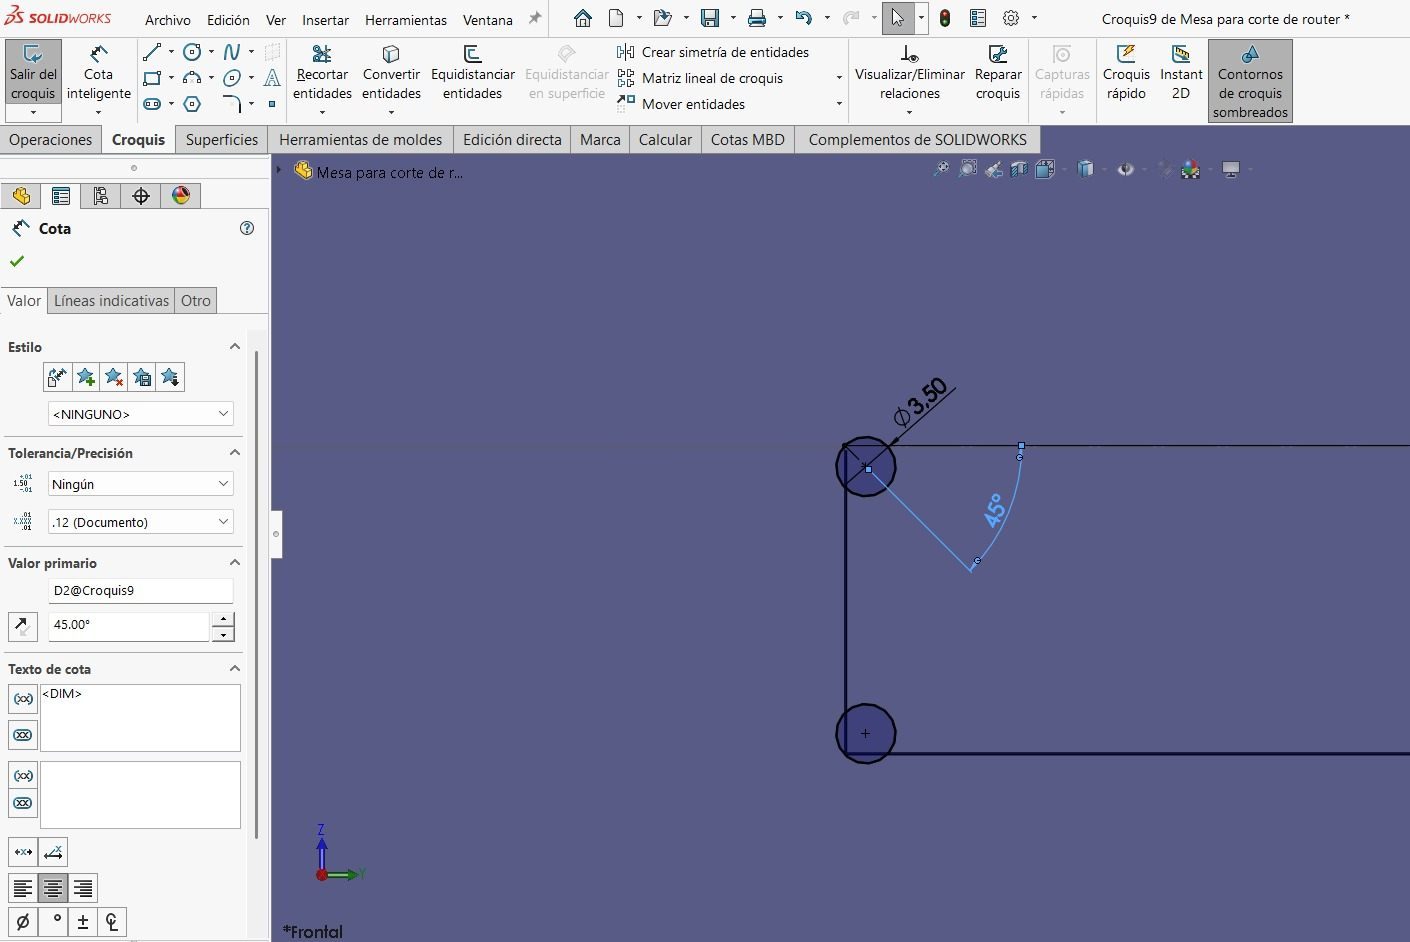Click the Home icon in title bar
This screenshot has height=942, width=1410.
tap(583, 18)
